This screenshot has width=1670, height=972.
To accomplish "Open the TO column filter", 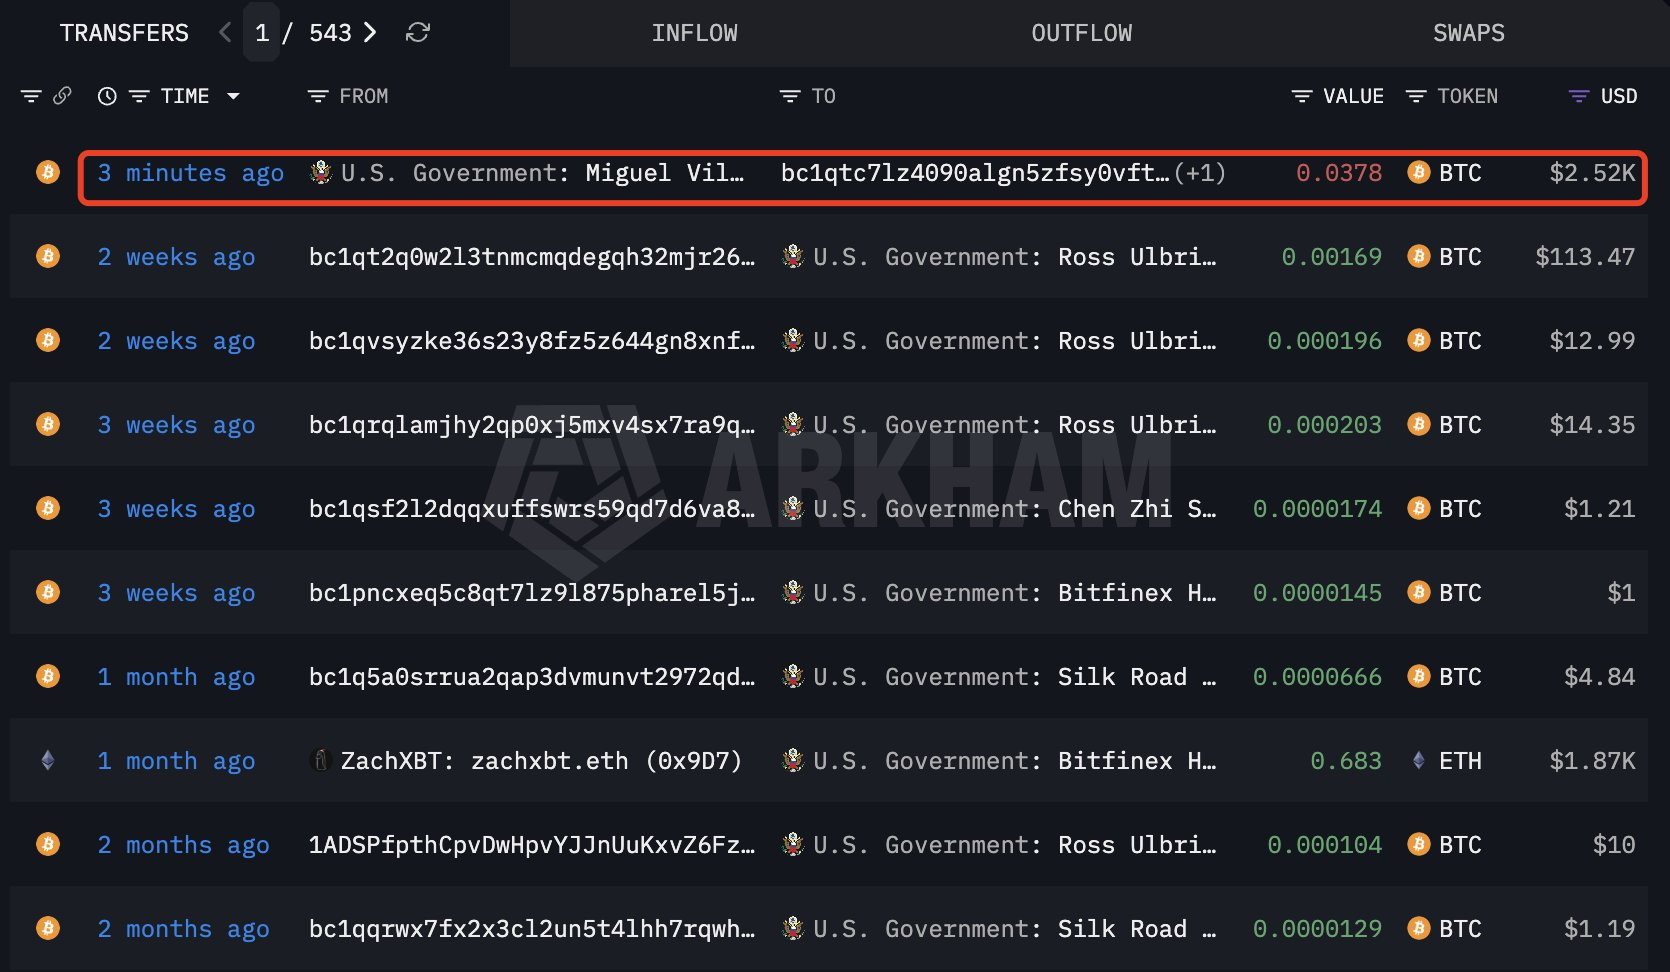I will (790, 96).
